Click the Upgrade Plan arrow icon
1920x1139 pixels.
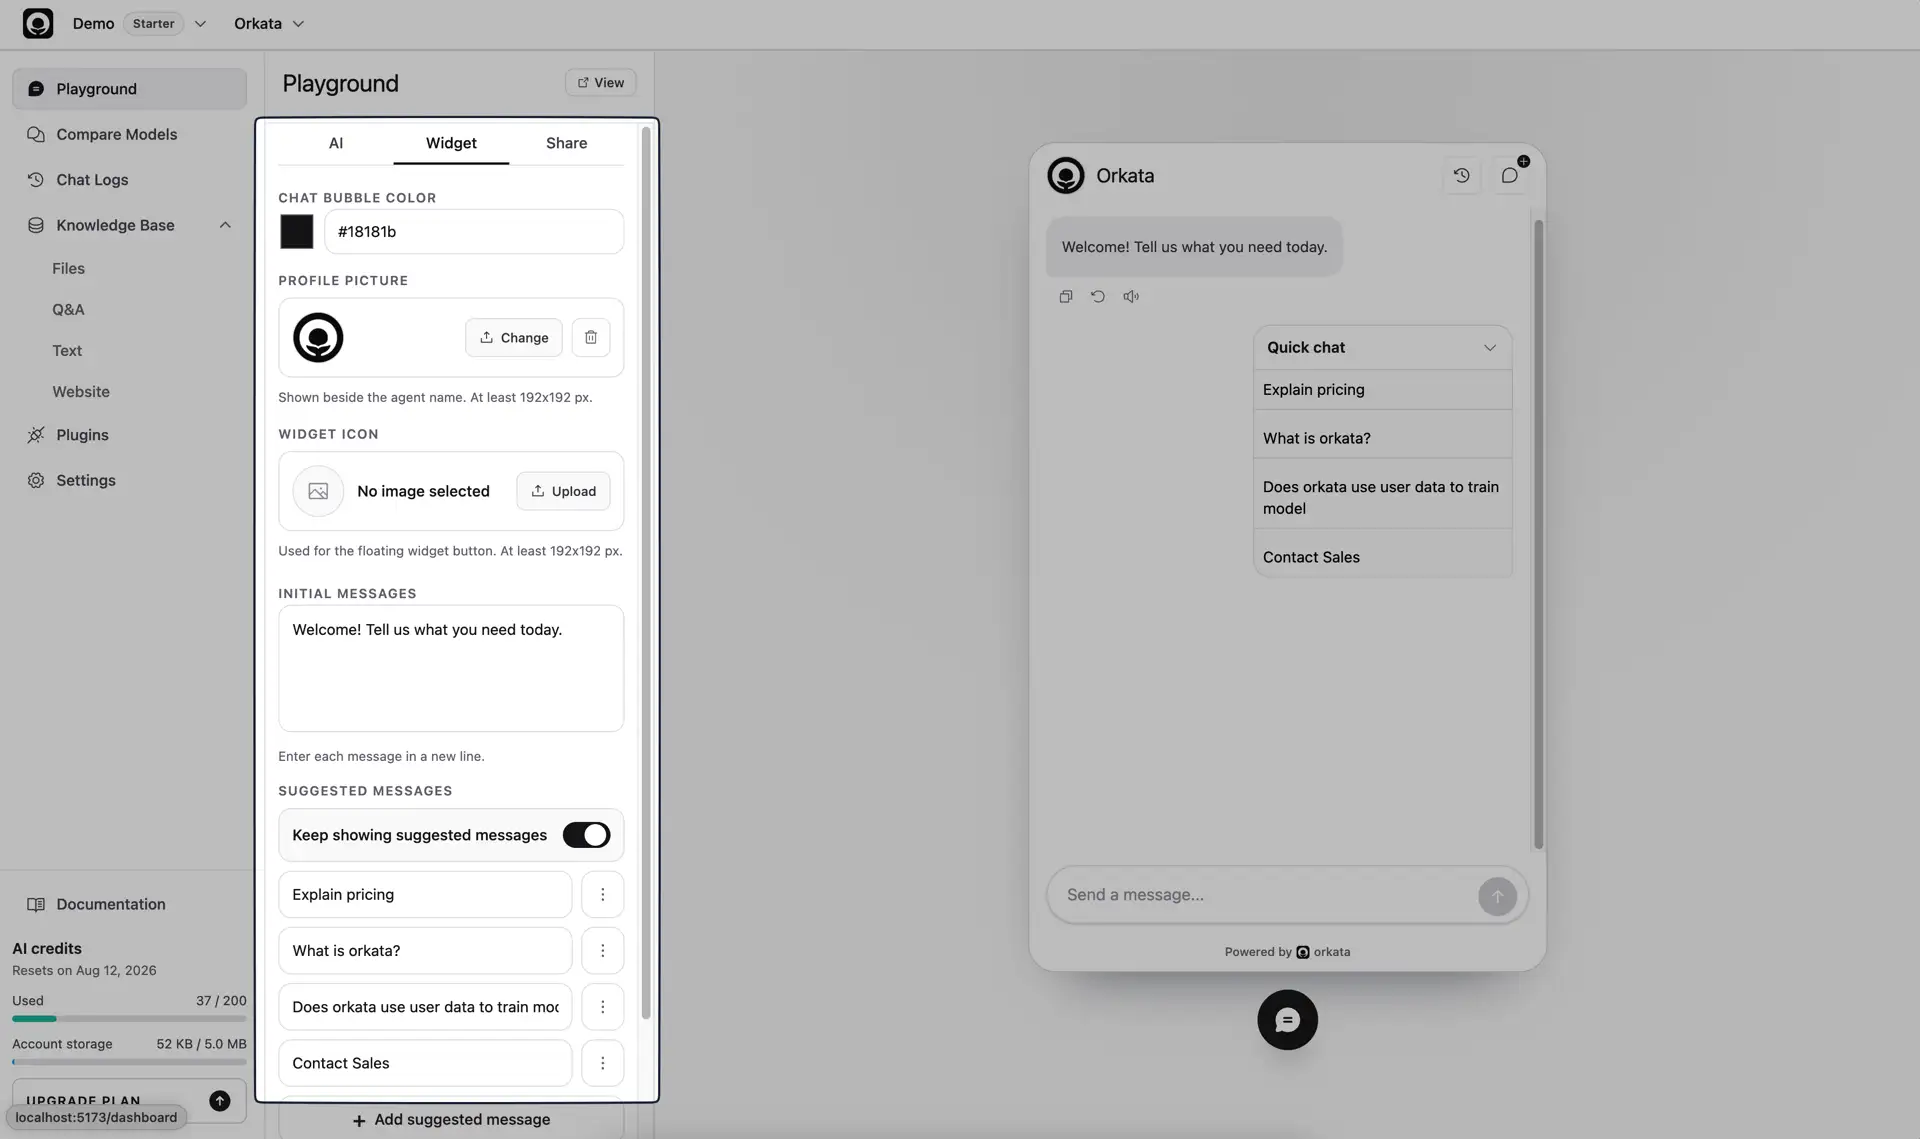point(220,1100)
